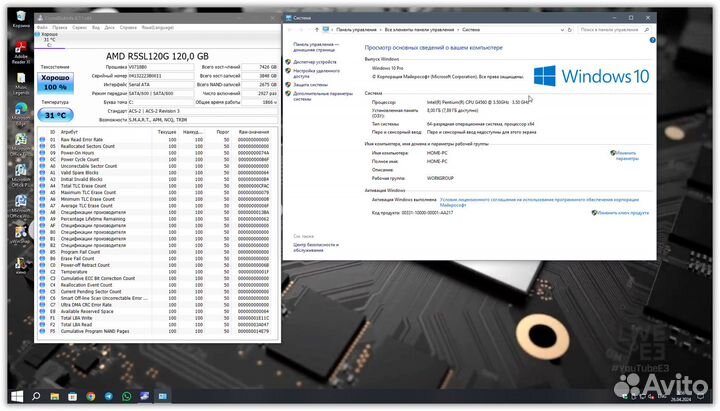Select the Uncorrectable Sector Count row
The width and height of the screenshot is (720, 411).
pos(157,166)
